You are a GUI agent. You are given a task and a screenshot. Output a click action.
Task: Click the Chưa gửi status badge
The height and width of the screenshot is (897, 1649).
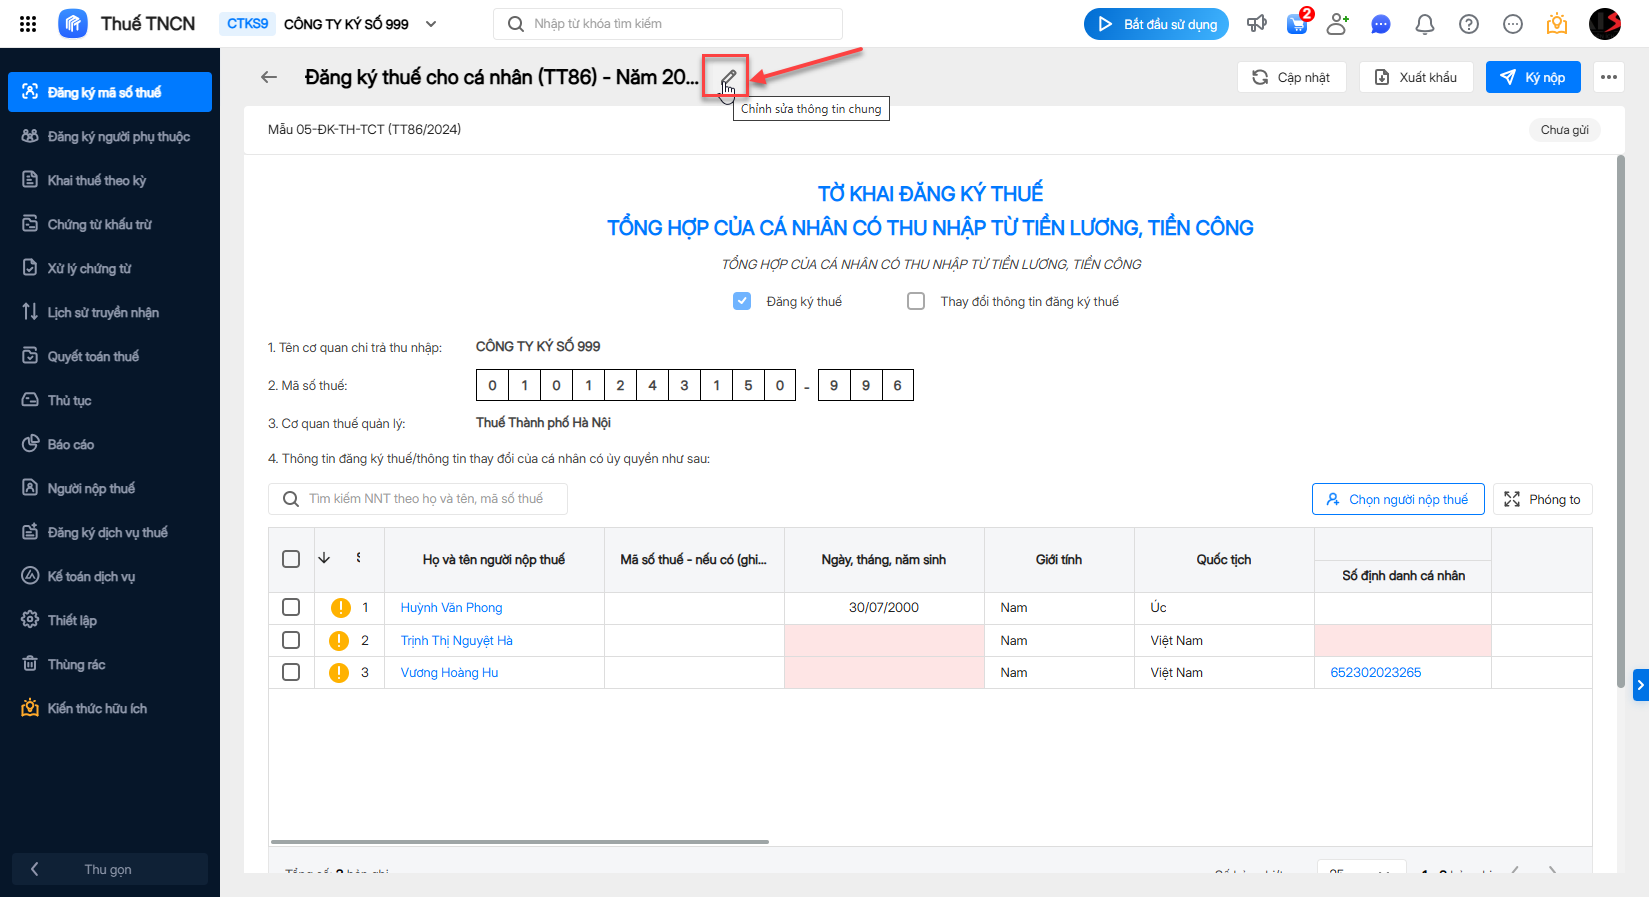coord(1565,130)
